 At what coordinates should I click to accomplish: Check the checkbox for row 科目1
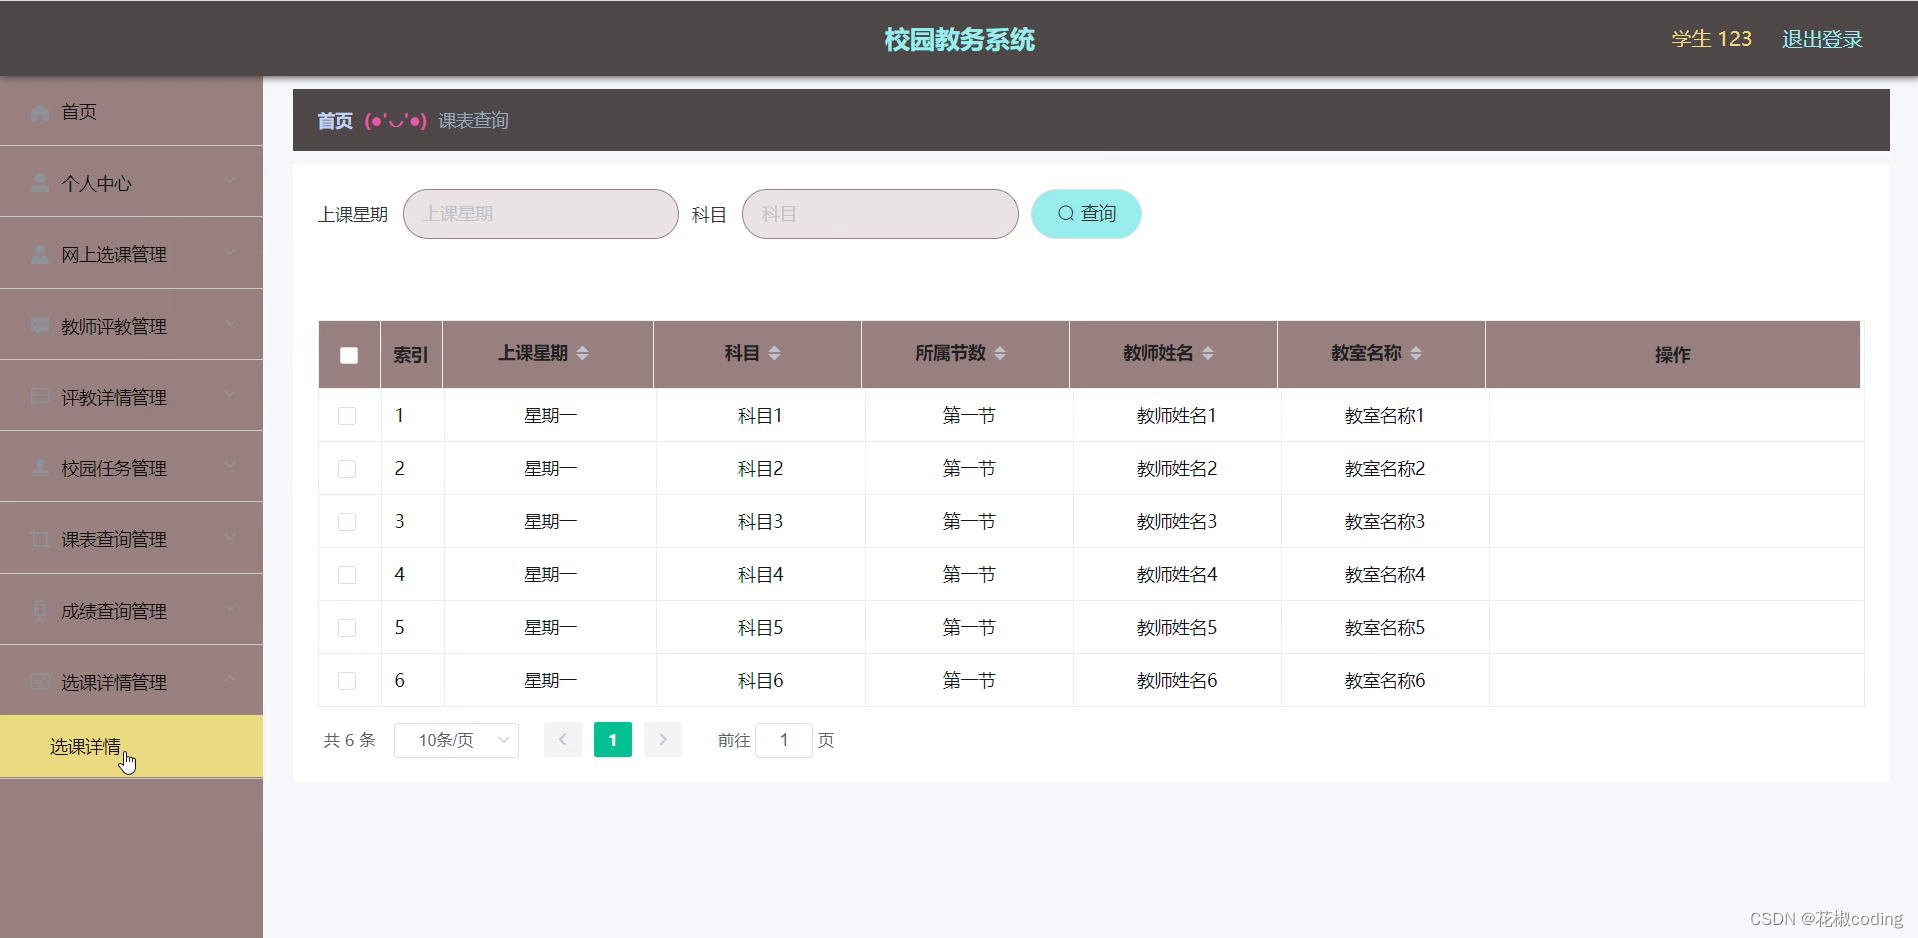[x=347, y=415]
